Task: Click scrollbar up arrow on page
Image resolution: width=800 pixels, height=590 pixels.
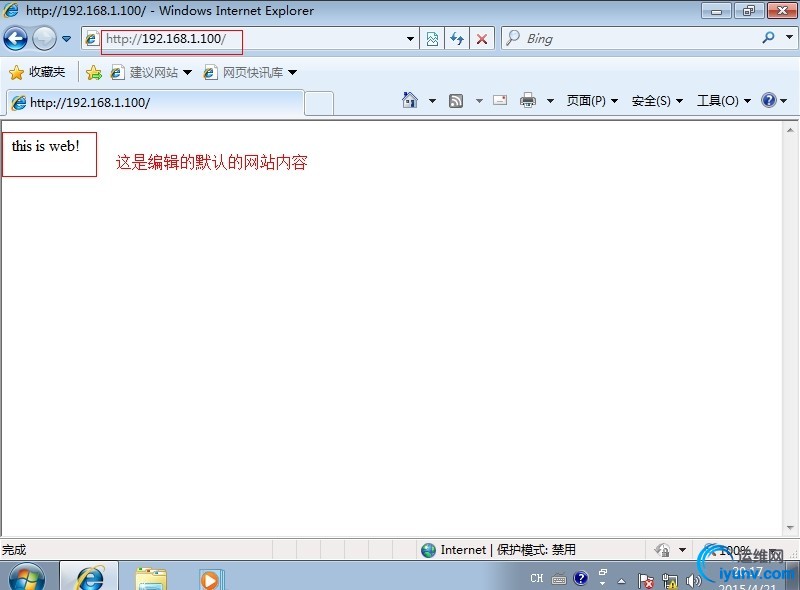Action: click(x=790, y=130)
